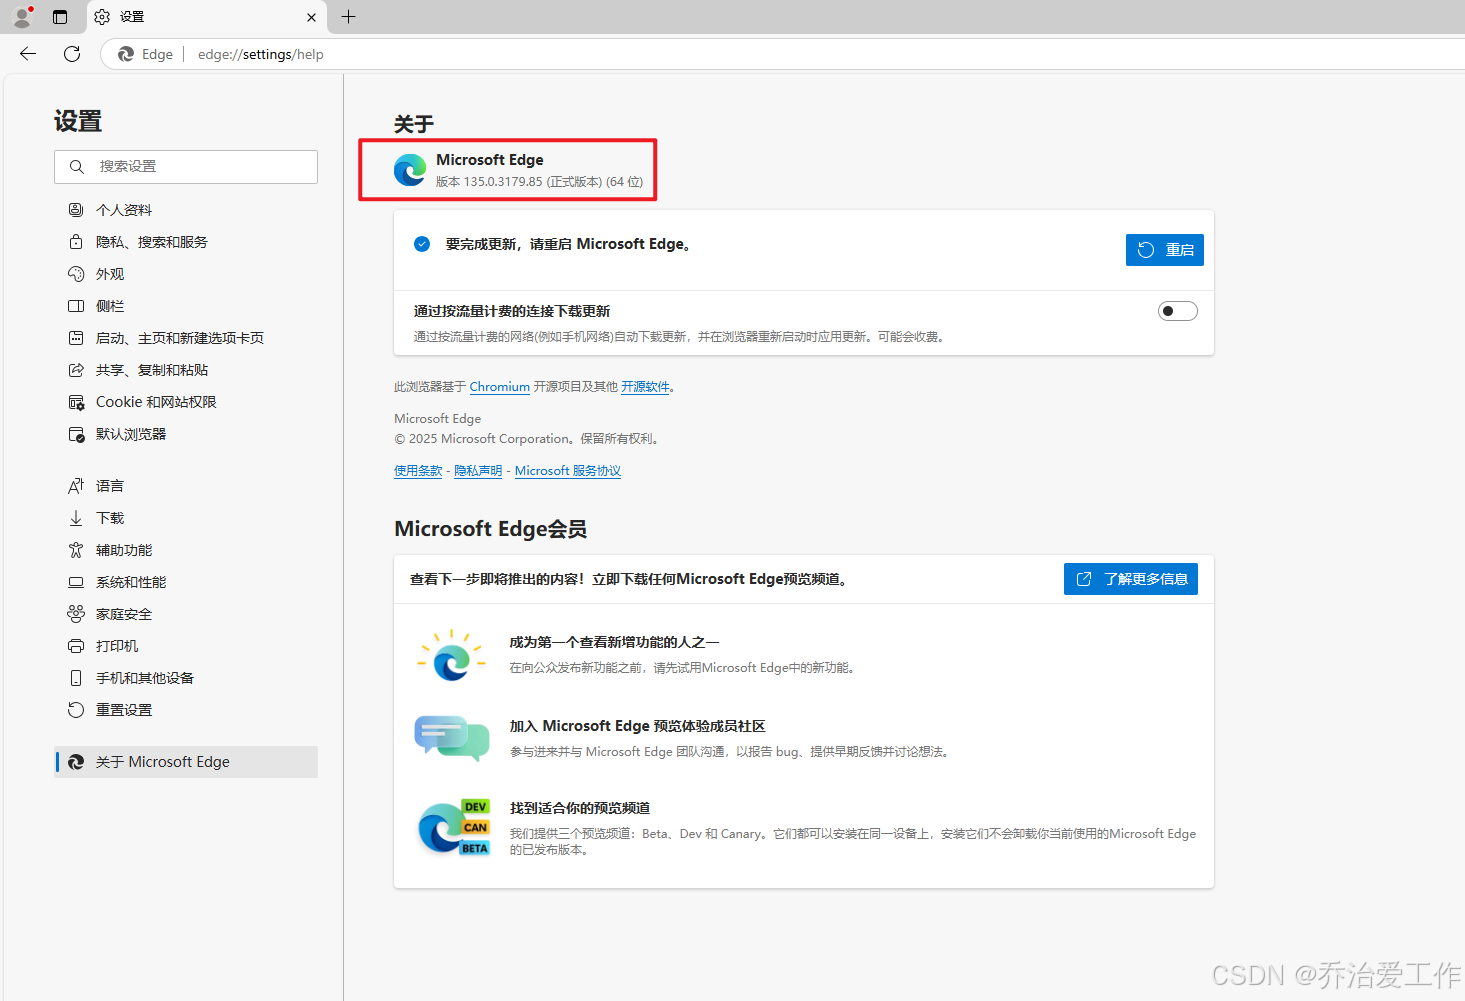This screenshot has width=1465, height=1001.
Task: Click the 打印机 icon
Action: [76, 646]
